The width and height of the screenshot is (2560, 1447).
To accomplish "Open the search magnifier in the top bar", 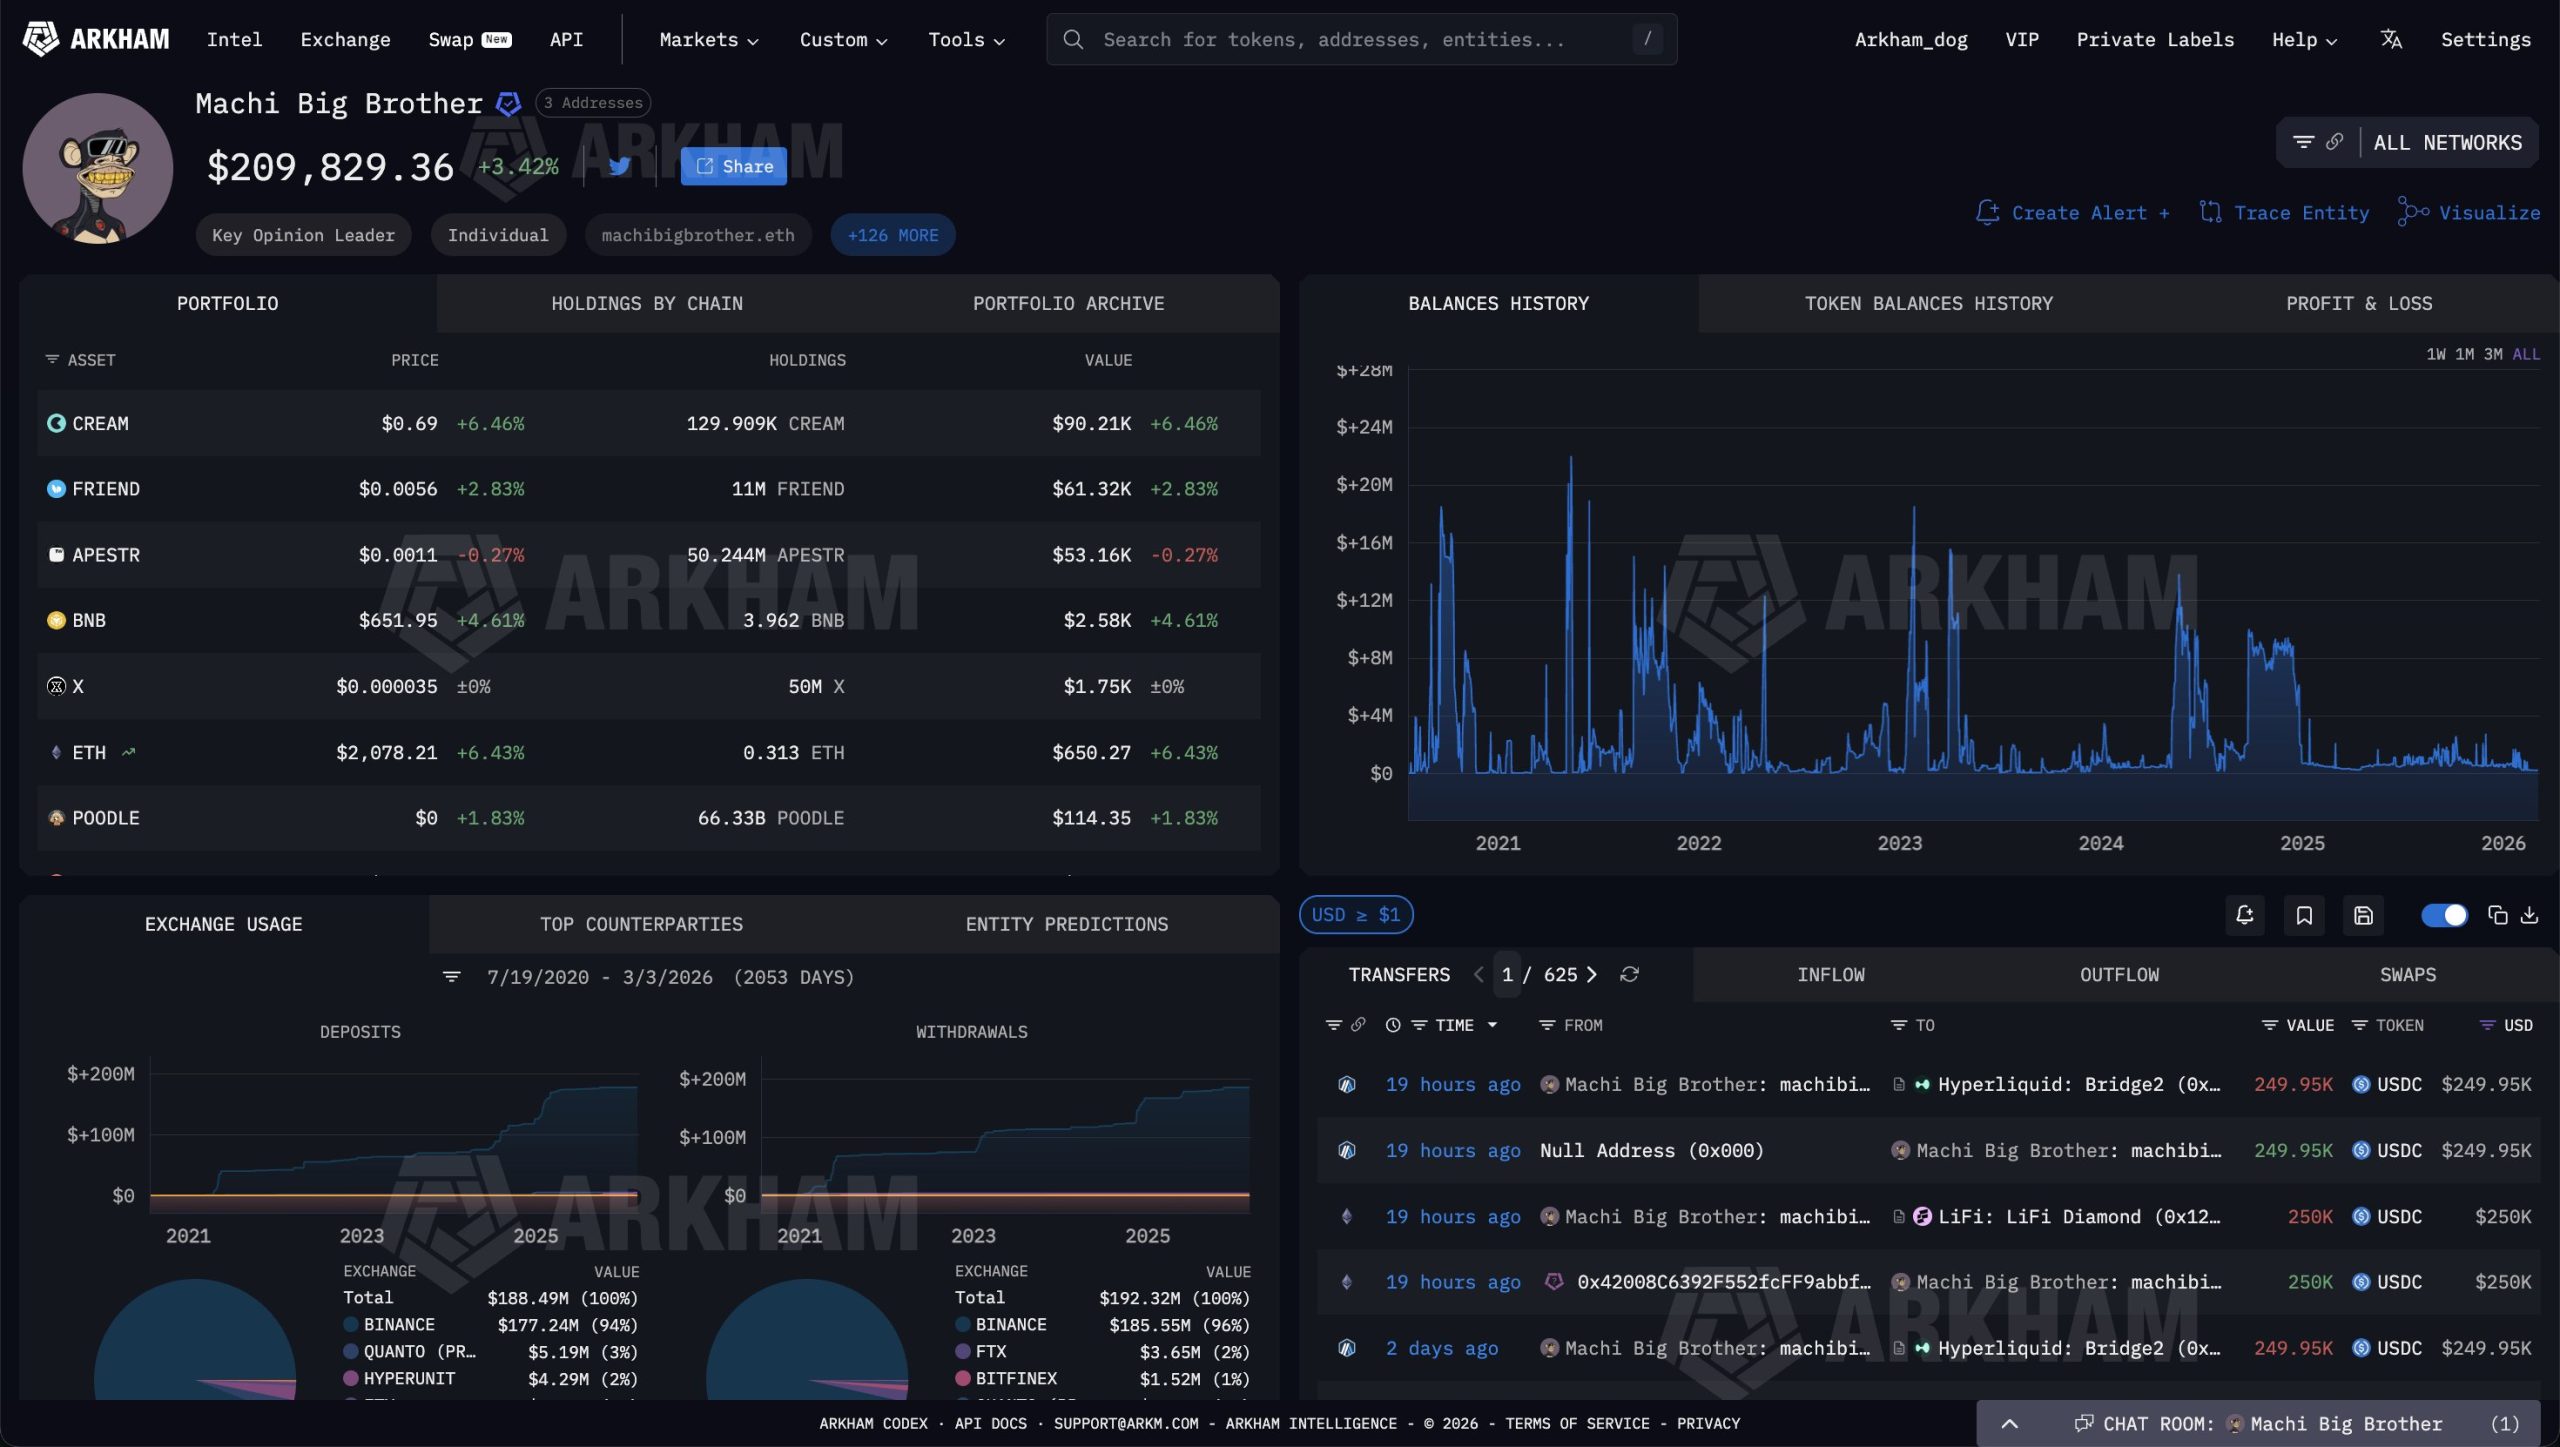I will [x=1073, y=39].
